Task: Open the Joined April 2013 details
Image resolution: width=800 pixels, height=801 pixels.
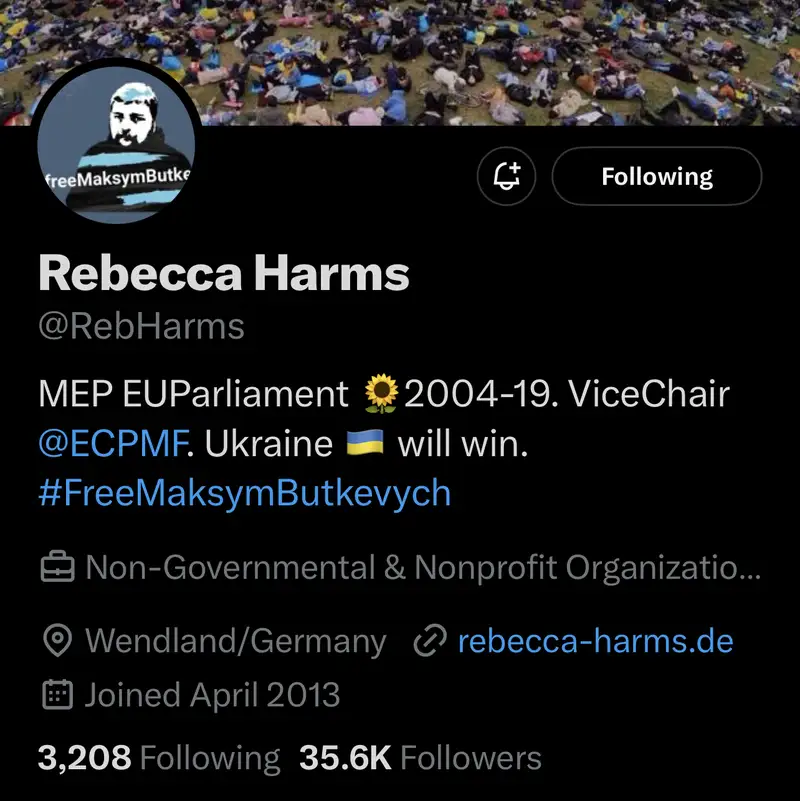Action: 212,695
